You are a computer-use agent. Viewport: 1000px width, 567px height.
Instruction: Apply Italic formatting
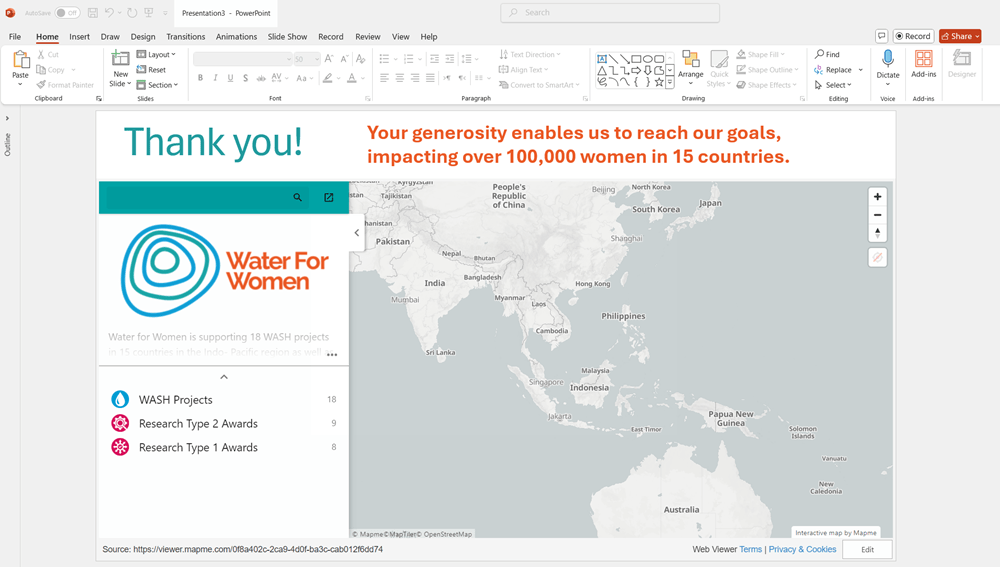click(215, 78)
